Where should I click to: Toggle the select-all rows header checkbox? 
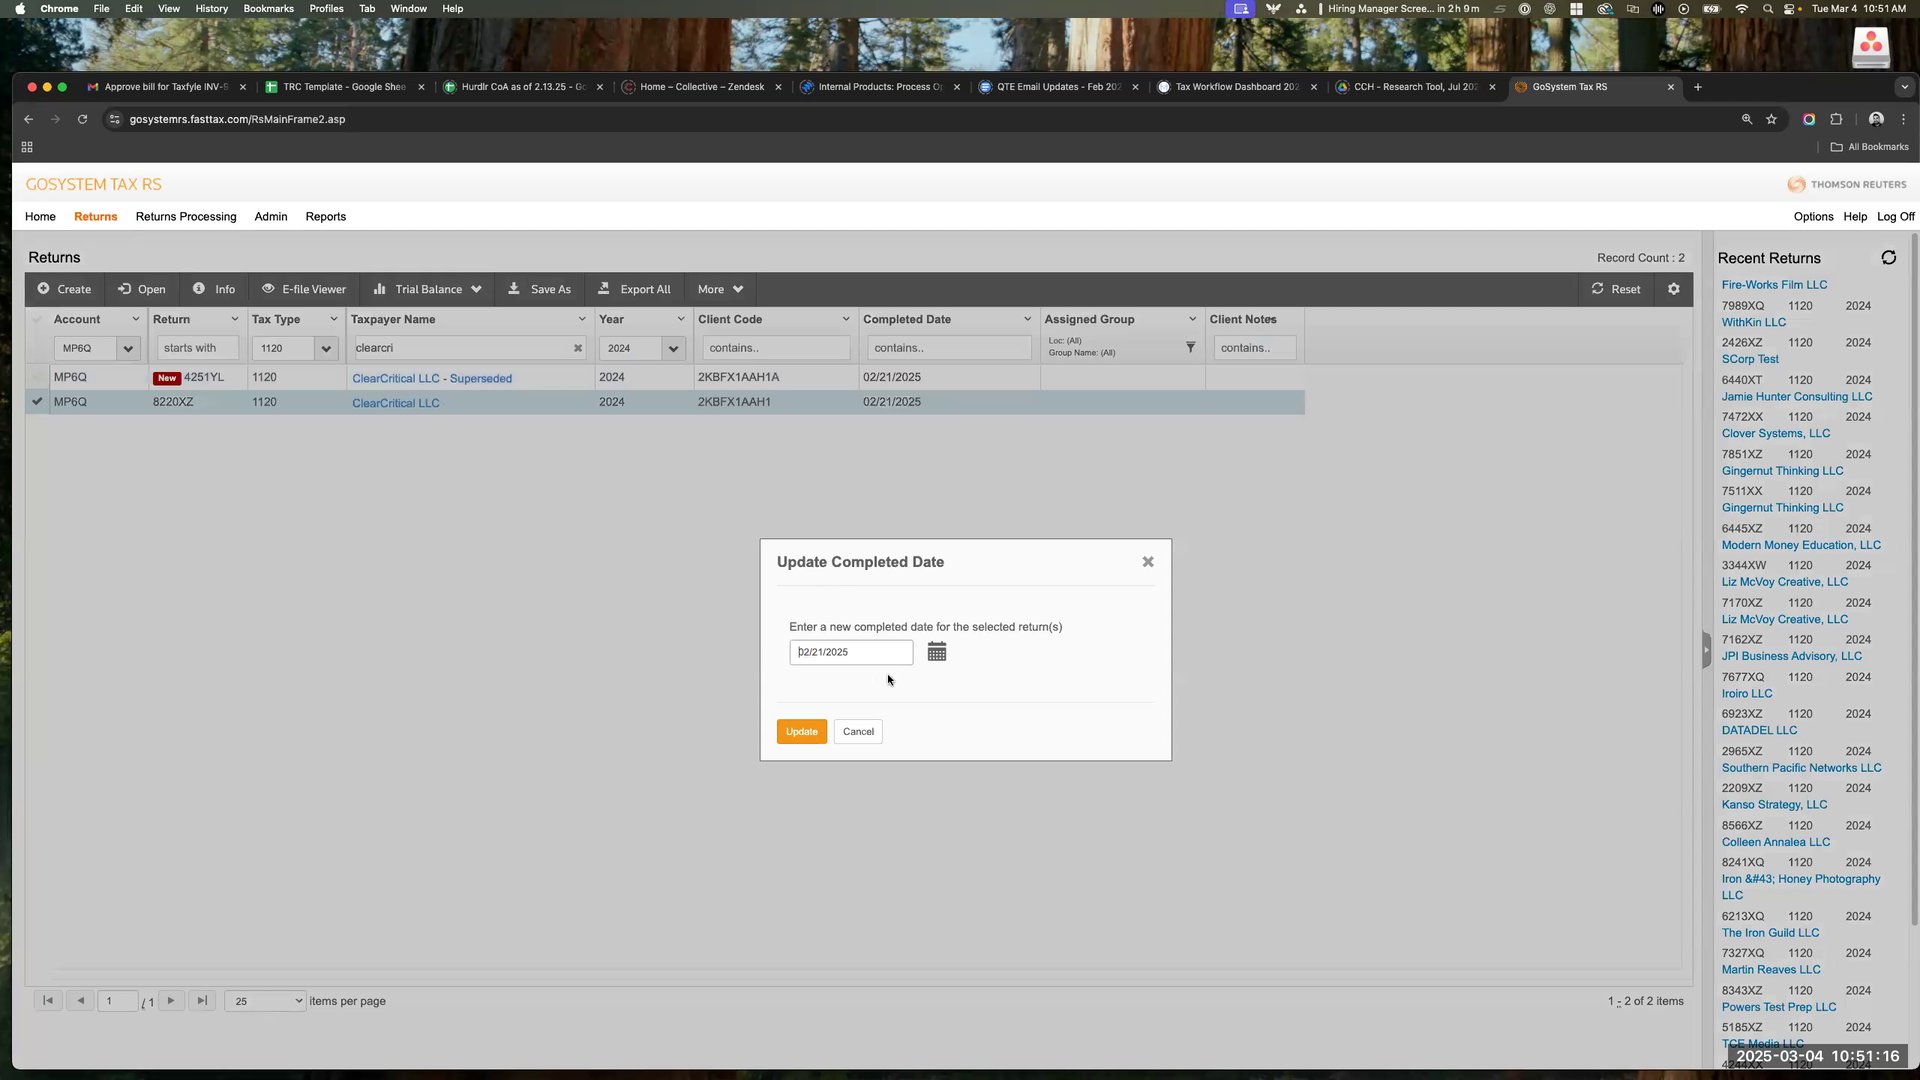click(37, 319)
